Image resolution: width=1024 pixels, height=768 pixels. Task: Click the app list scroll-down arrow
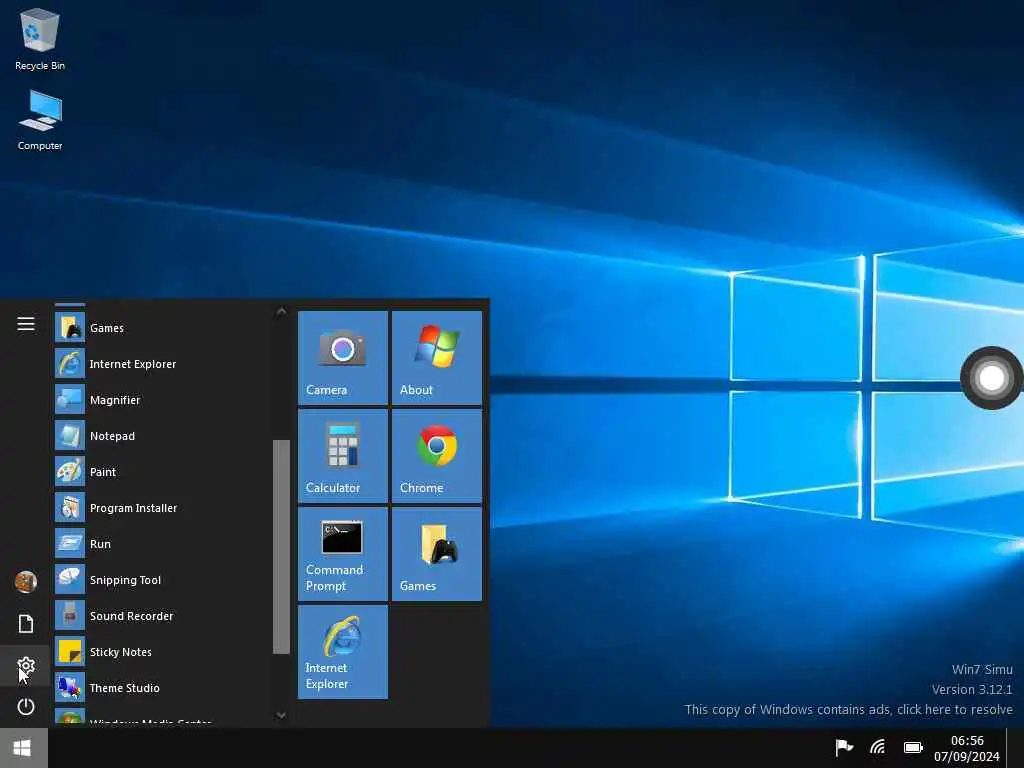pyautogui.click(x=281, y=715)
